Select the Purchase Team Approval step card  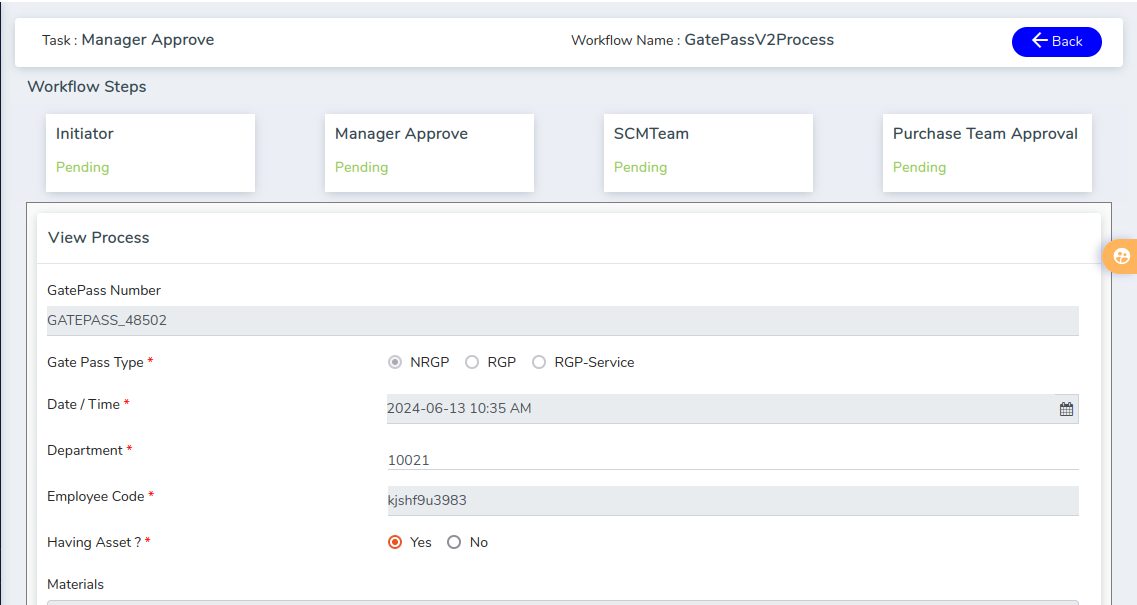(x=987, y=152)
